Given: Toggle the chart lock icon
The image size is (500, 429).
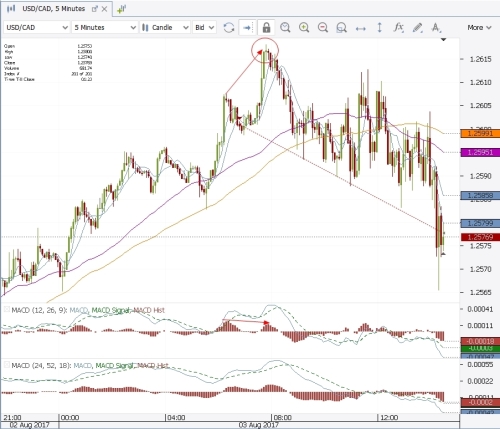Looking at the screenshot, I should coord(266,28).
